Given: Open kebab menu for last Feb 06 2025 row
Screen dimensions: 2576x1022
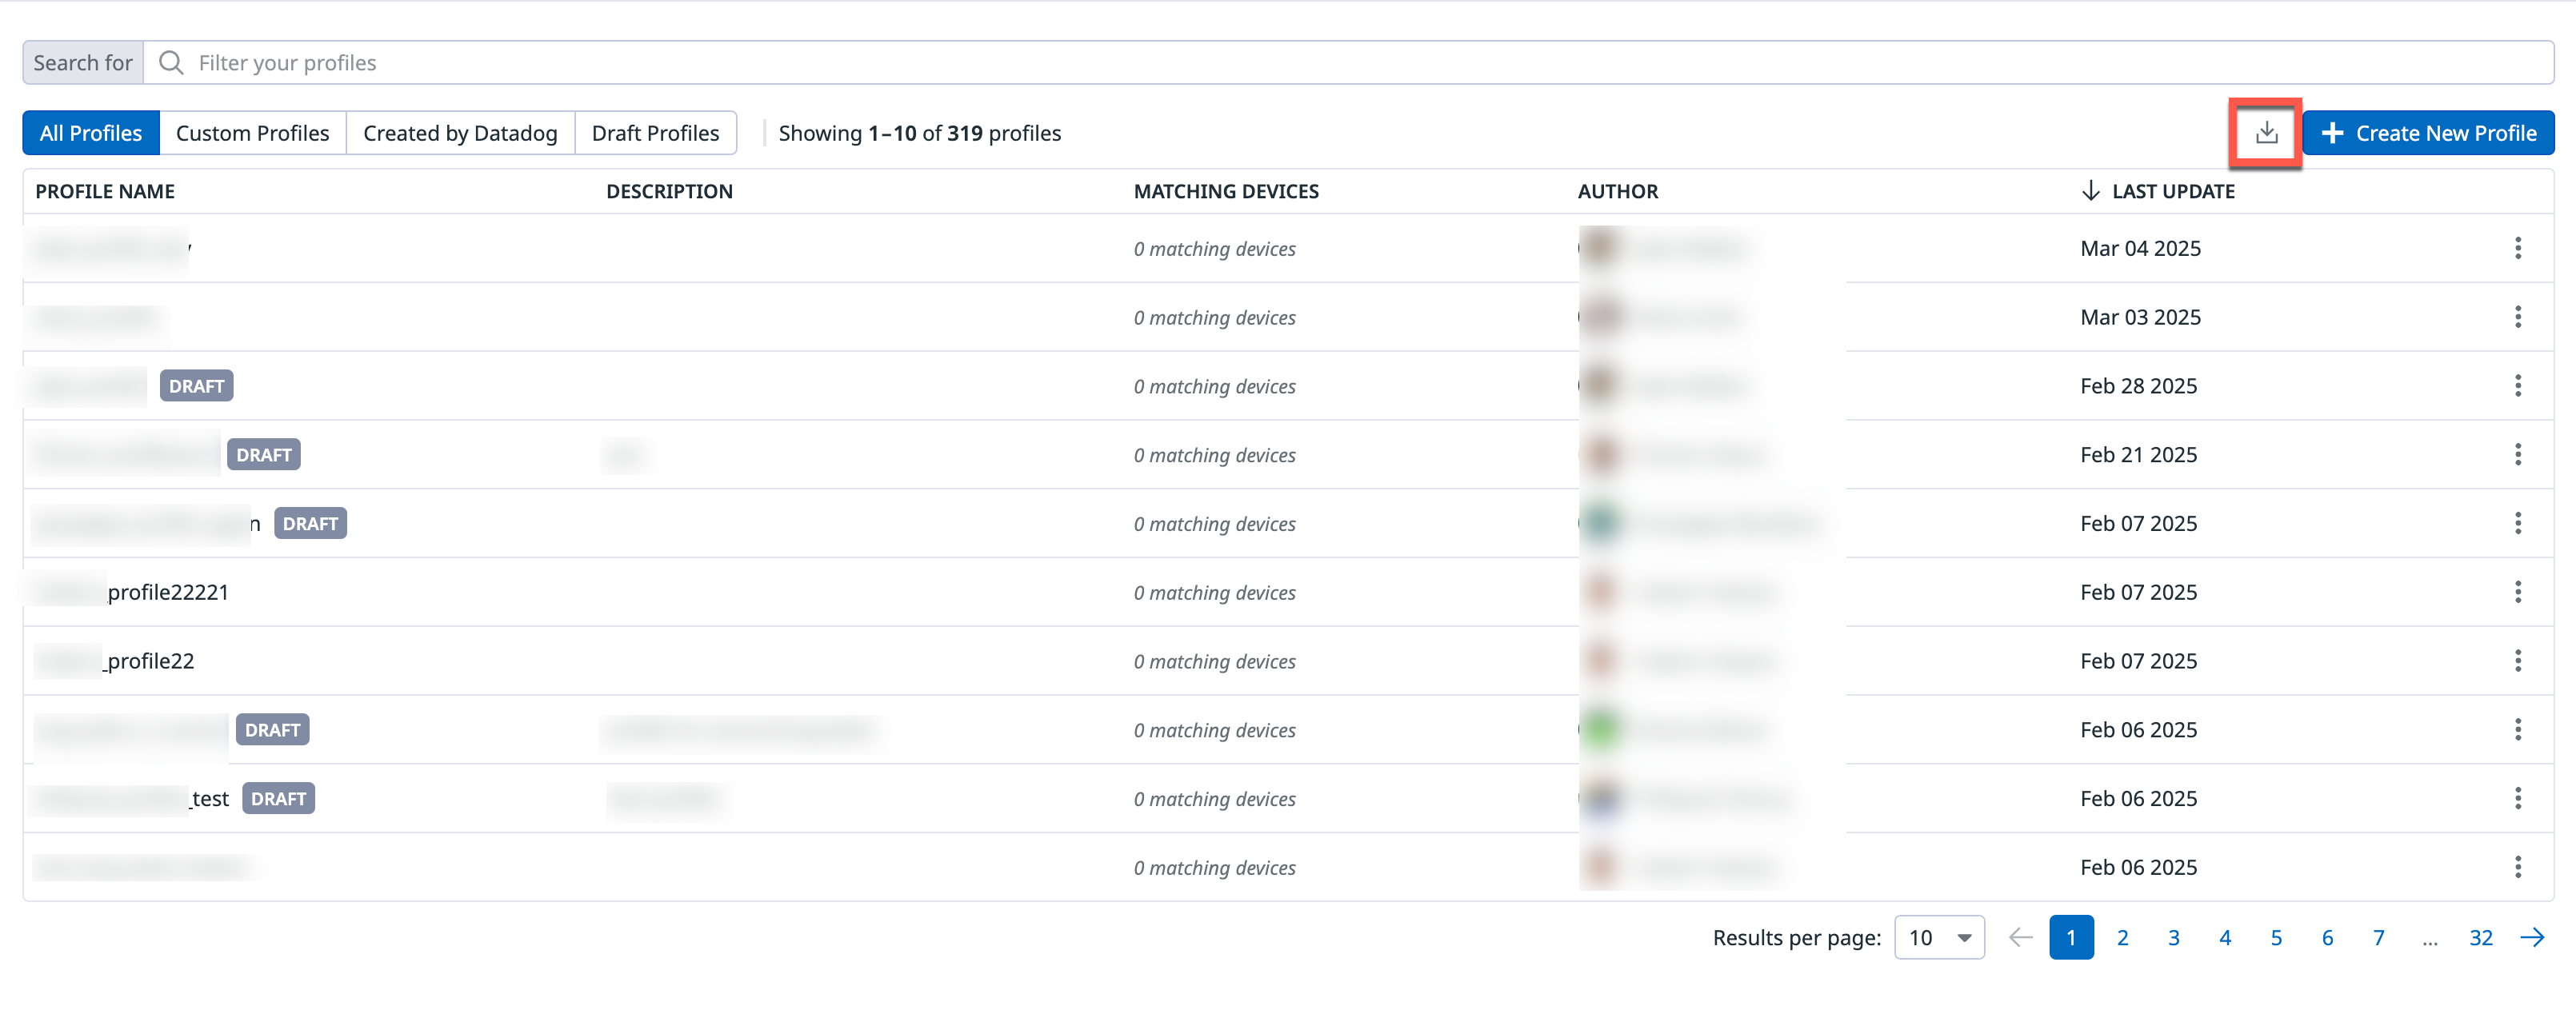Looking at the screenshot, I should (x=2517, y=867).
